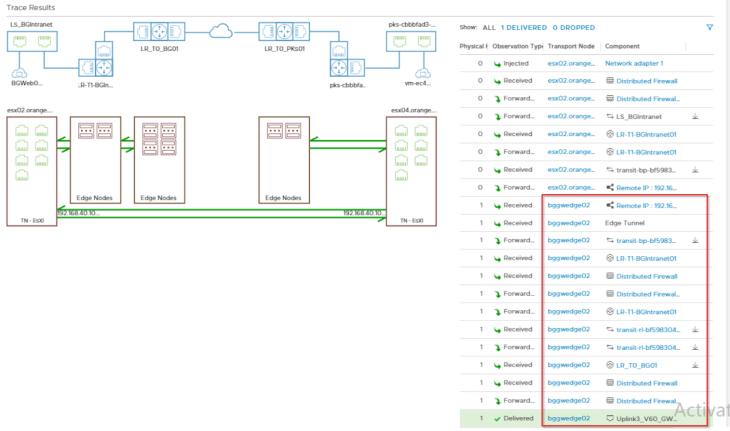Viewport: 730px width, 431px height.
Task: Click download icon on the first transit-bp row
Action: coord(694,169)
